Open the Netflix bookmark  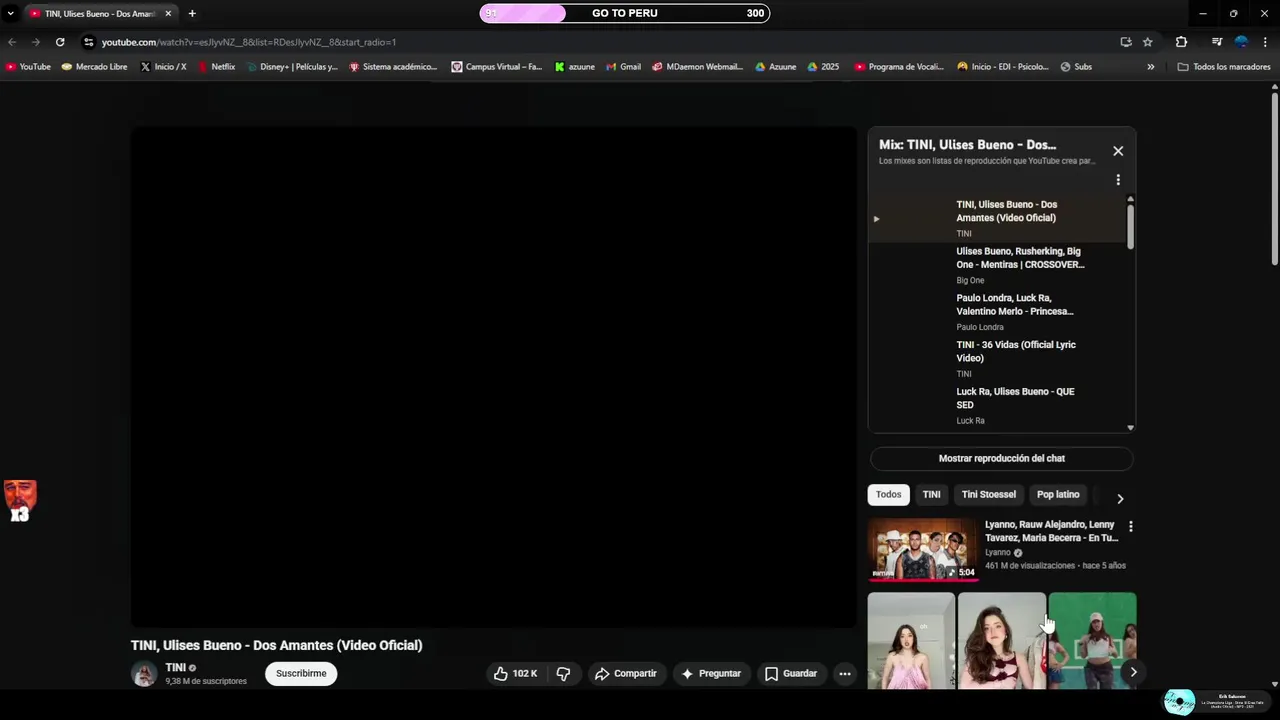(216, 67)
